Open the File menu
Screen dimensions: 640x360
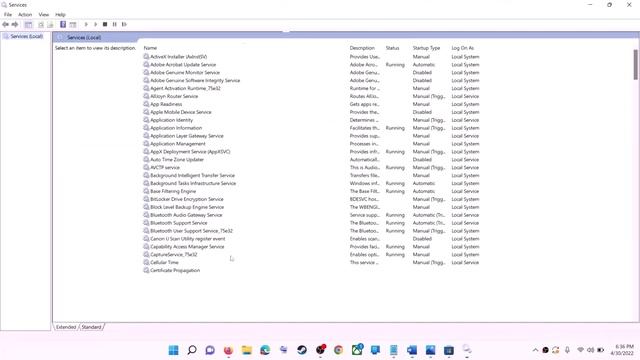8,15
